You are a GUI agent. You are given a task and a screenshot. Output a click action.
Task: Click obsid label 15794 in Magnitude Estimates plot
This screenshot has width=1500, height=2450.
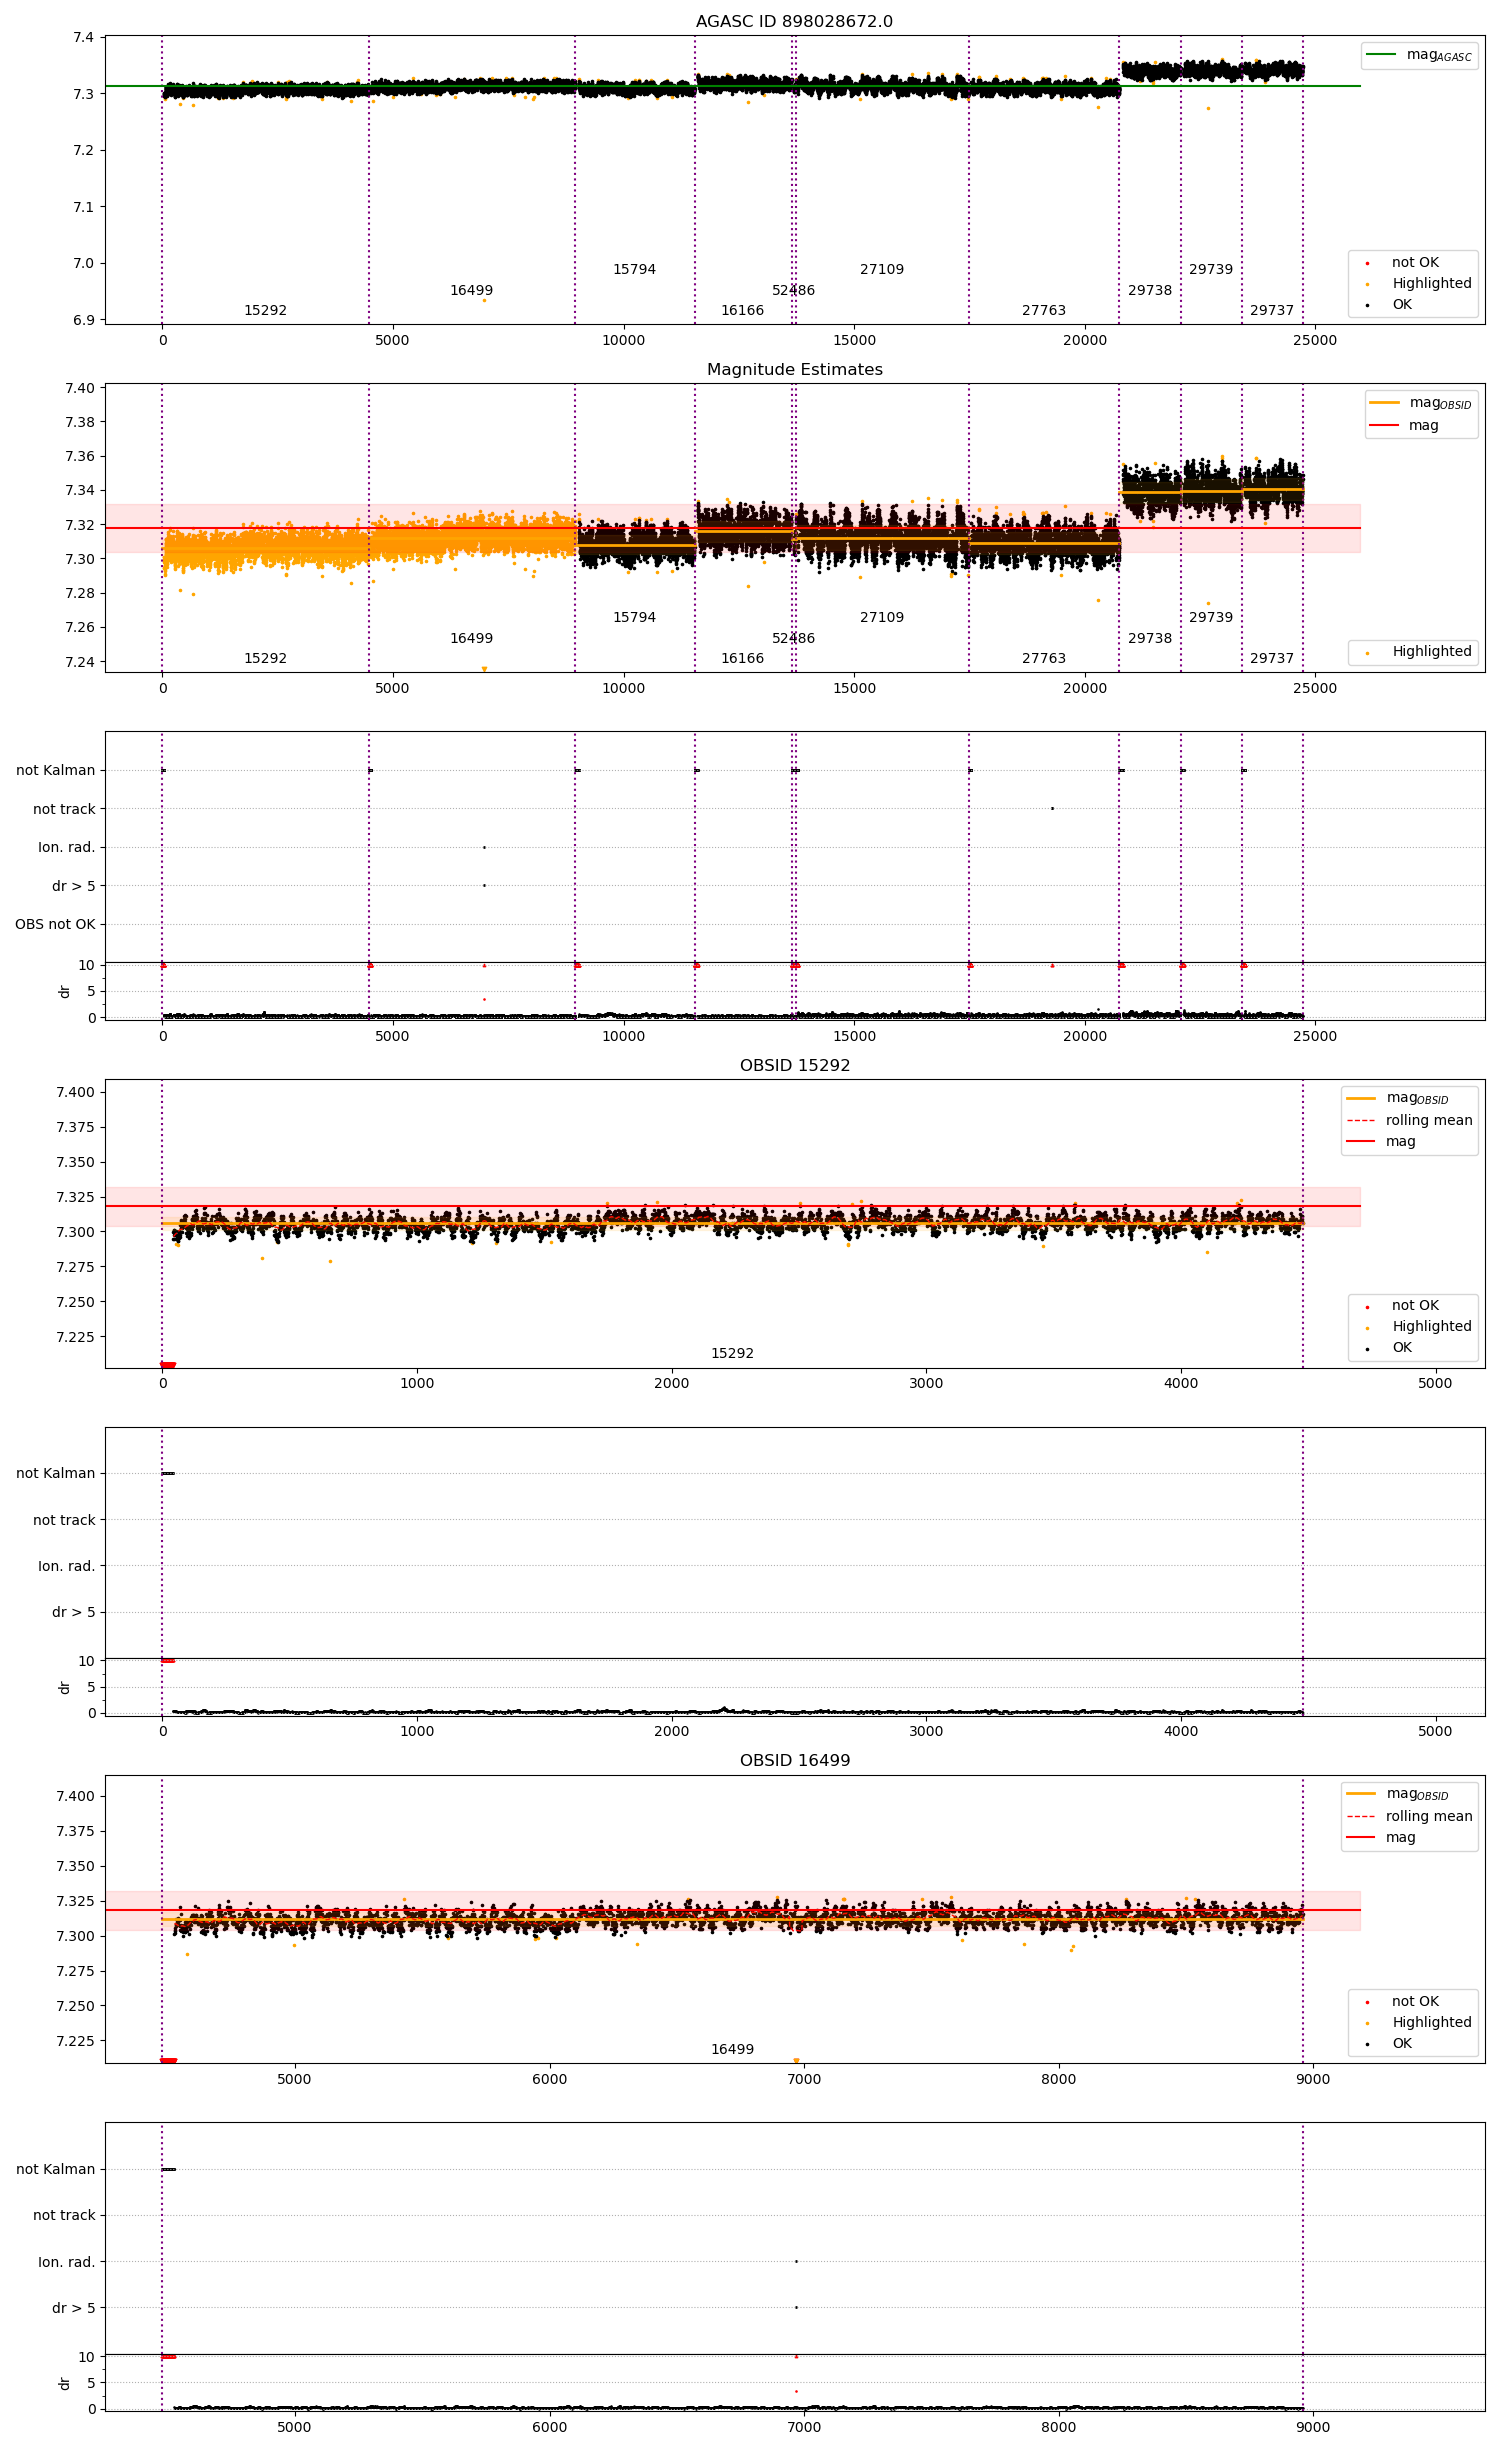(634, 617)
